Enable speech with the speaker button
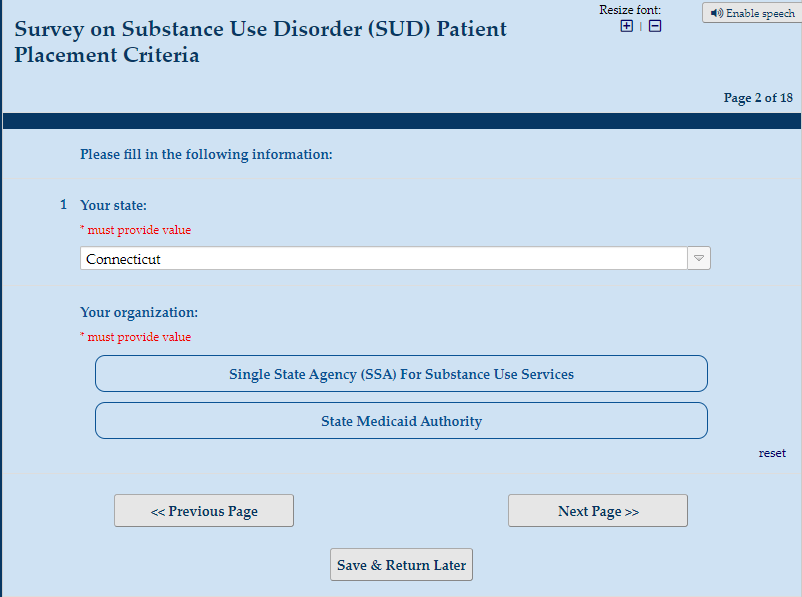The image size is (802, 597). click(x=751, y=13)
